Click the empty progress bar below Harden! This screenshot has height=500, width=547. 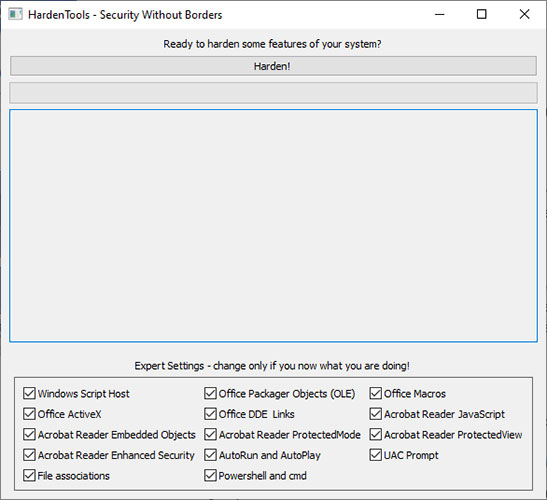coord(273,92)
